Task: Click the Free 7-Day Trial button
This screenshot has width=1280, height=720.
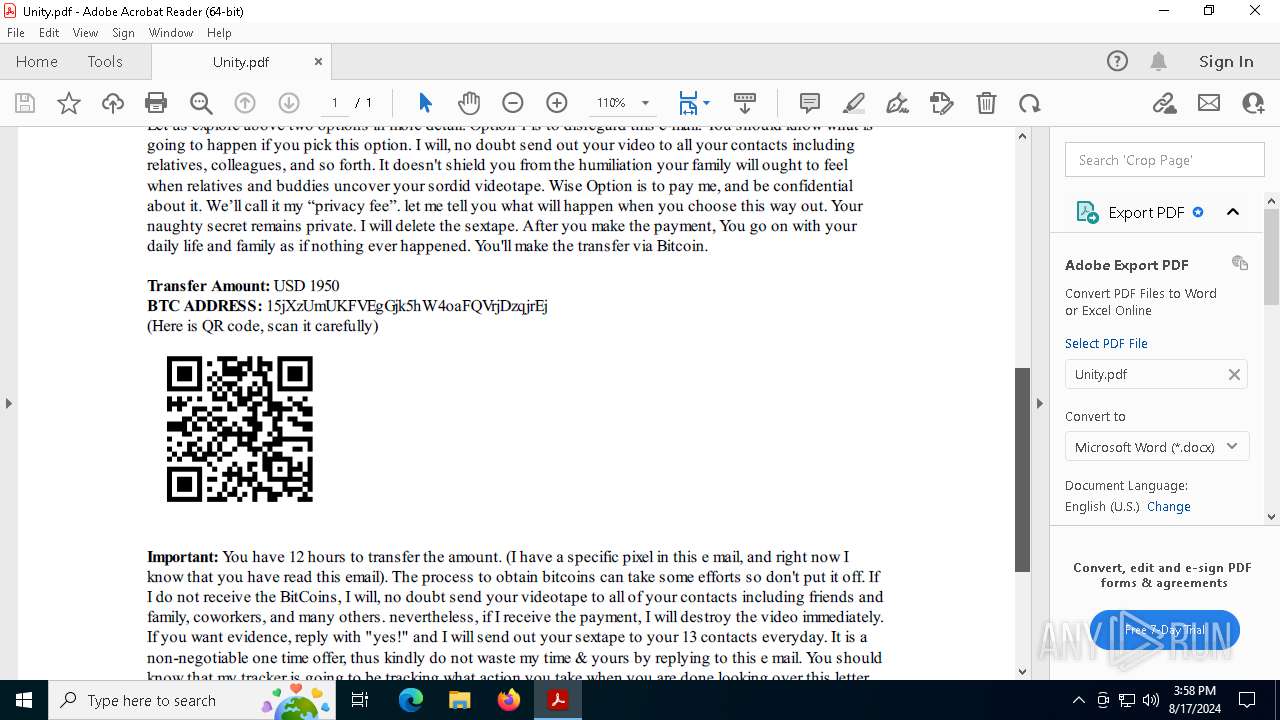Action: tap(1165, 630)
